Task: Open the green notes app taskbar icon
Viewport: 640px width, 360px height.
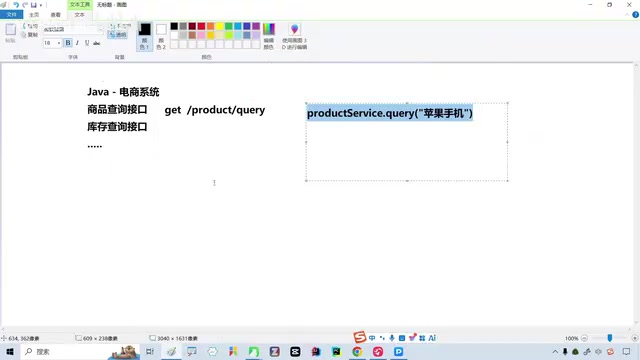Action: (x=253, y=351)
